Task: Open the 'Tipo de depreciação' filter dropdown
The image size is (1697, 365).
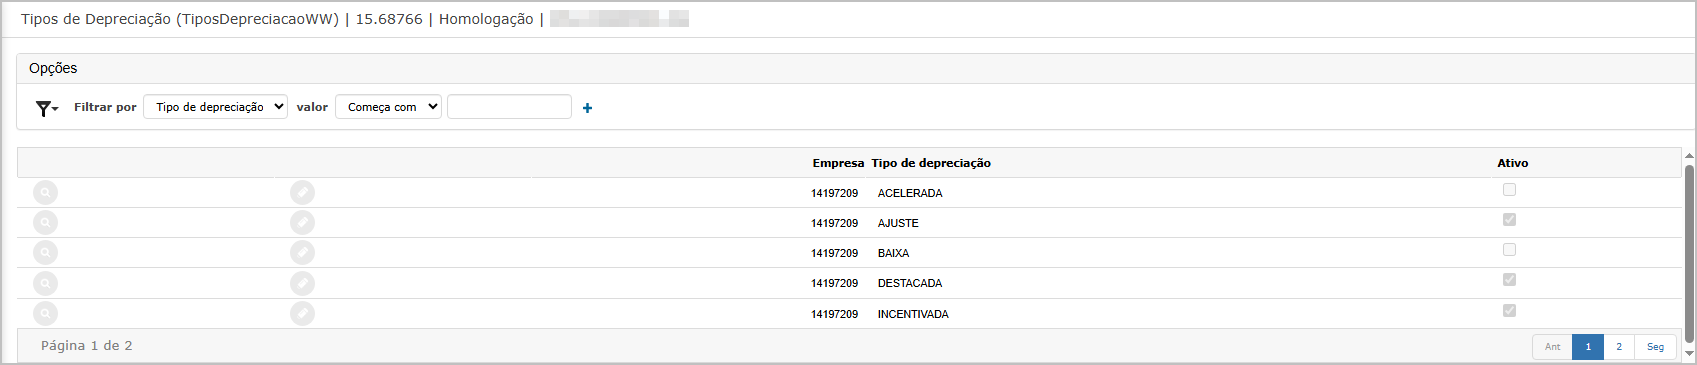Action: (x=216, y=107)
